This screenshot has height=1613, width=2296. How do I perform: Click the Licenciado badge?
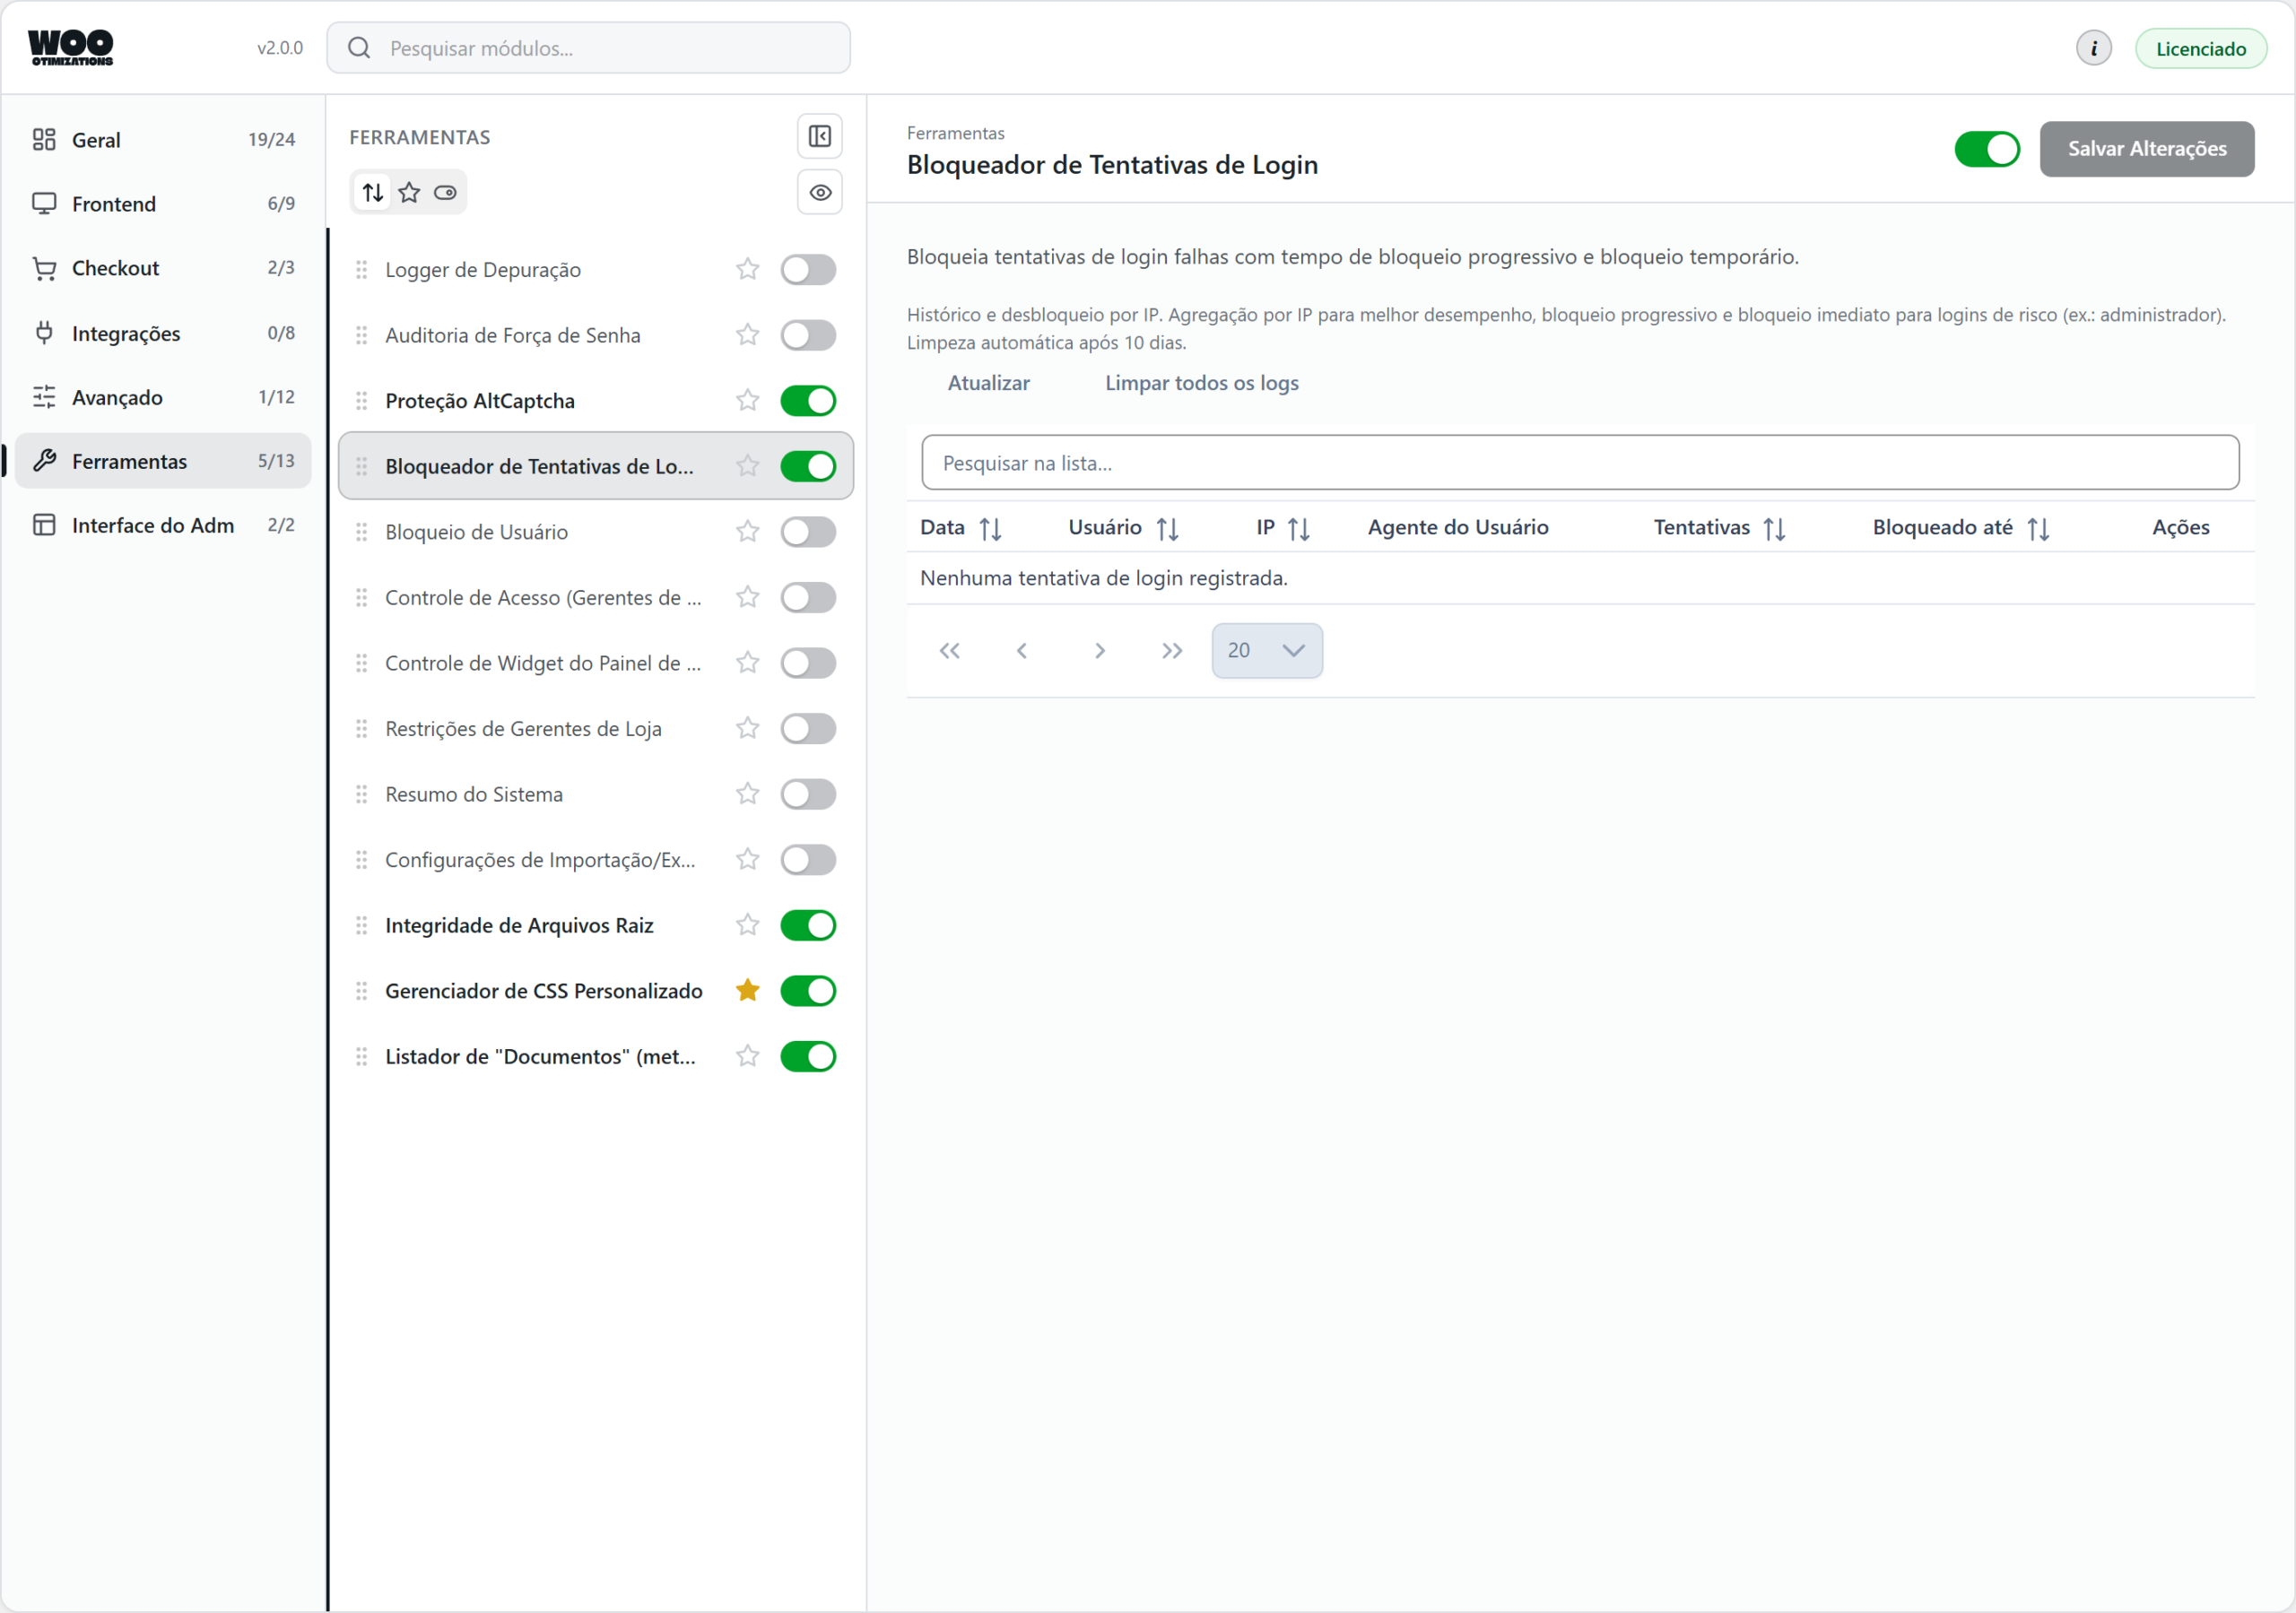(2200, 48)
